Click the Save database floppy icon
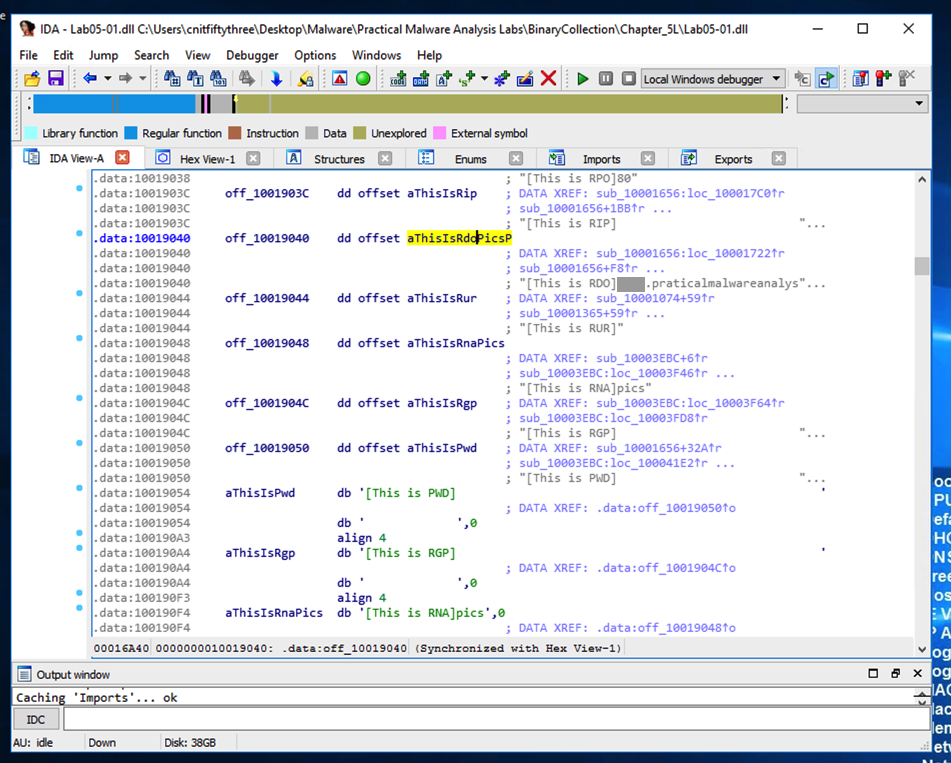The width and height of the screenshot is (951, 763). click(x=56, y=79)
